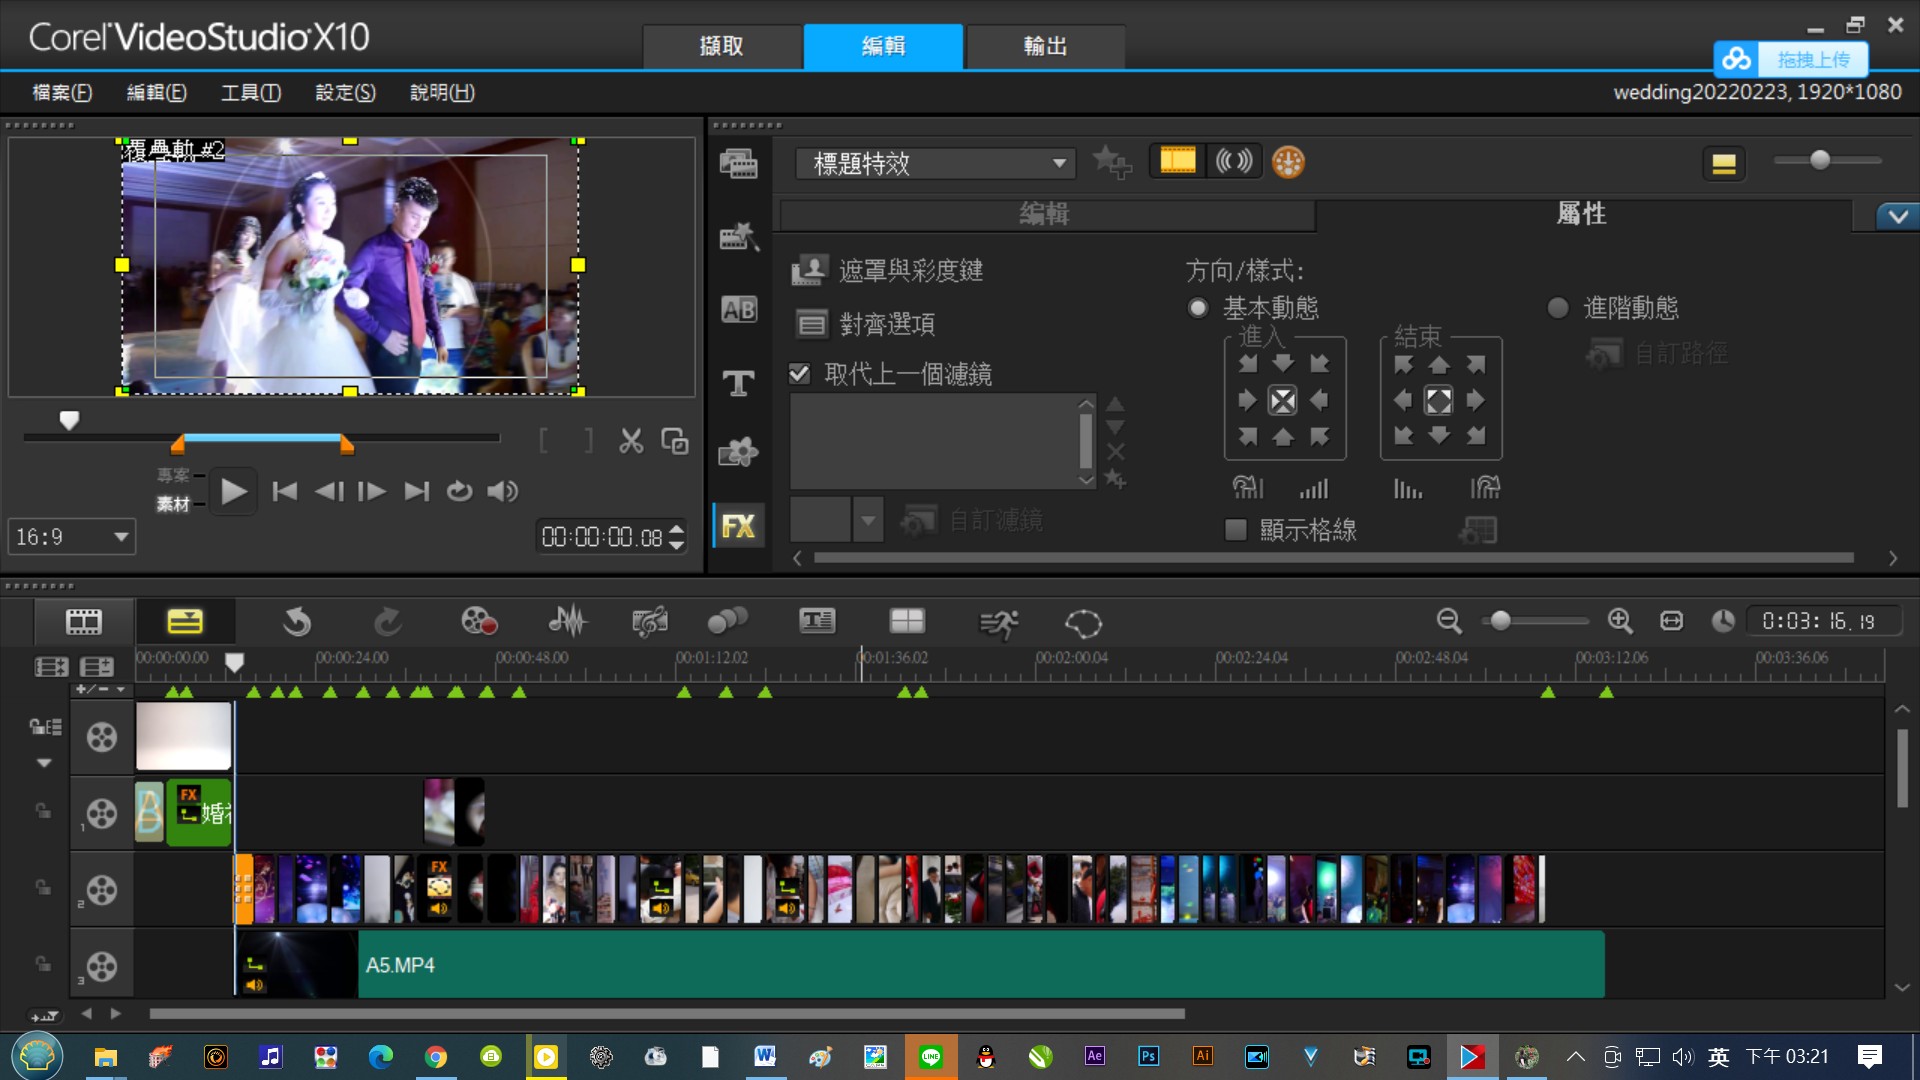Cut clip with scissors icon
Viewport: 1920px width, 1080px height.
631,441
